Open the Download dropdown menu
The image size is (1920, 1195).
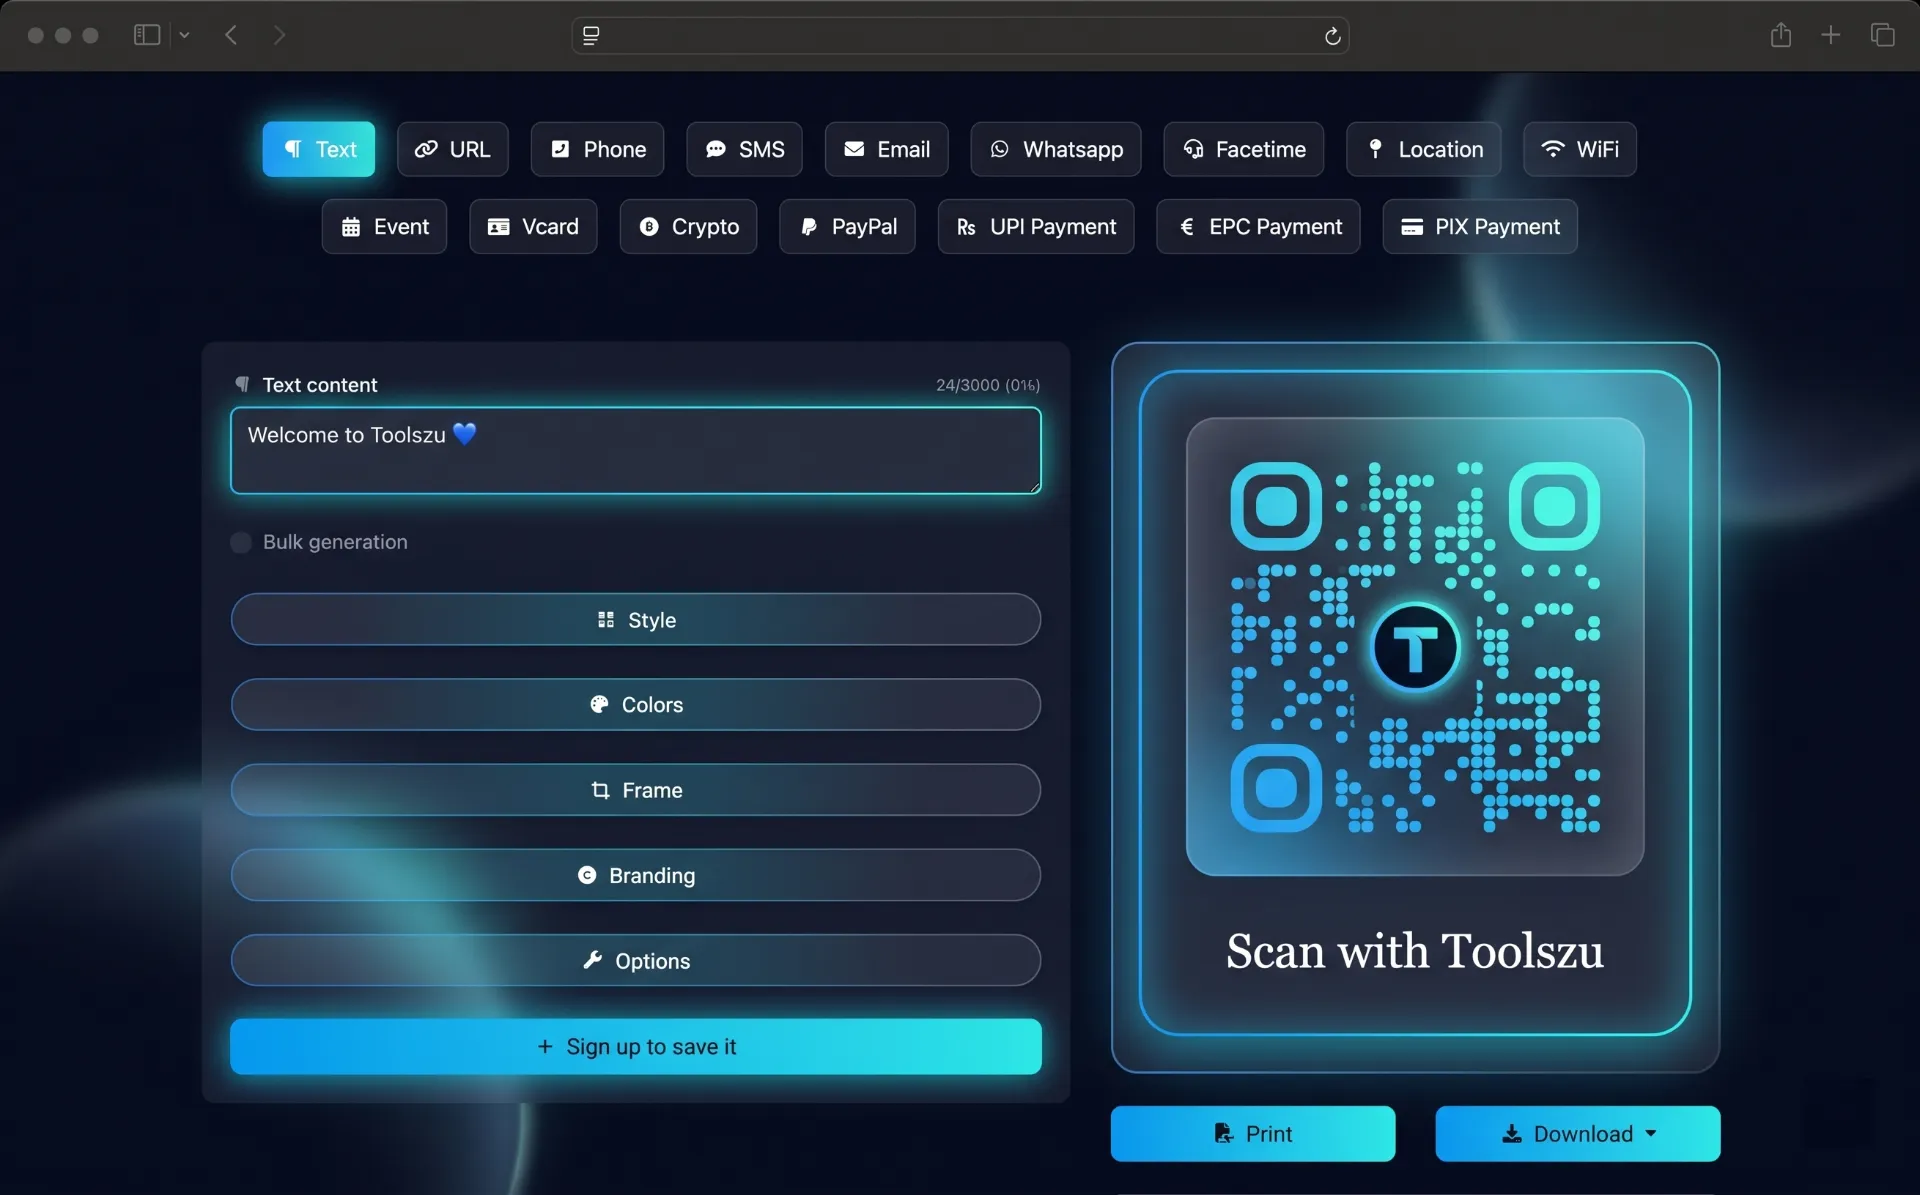(x=1578, y=1134)
